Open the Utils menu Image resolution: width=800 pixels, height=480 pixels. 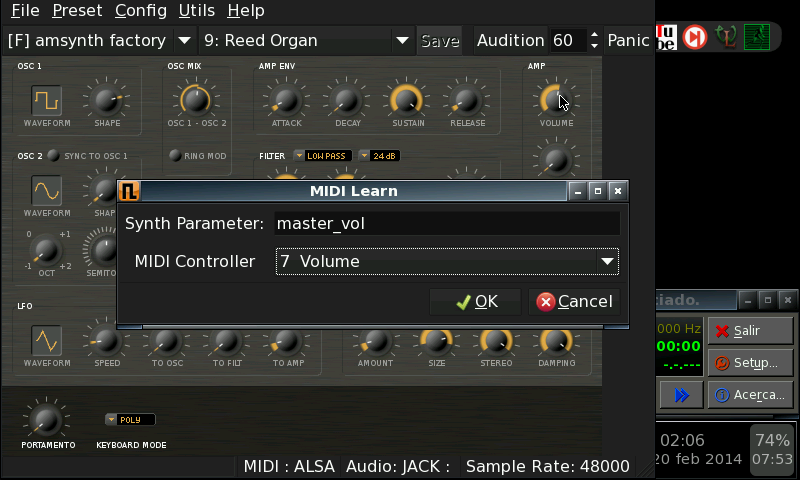(x=196, y=10)
